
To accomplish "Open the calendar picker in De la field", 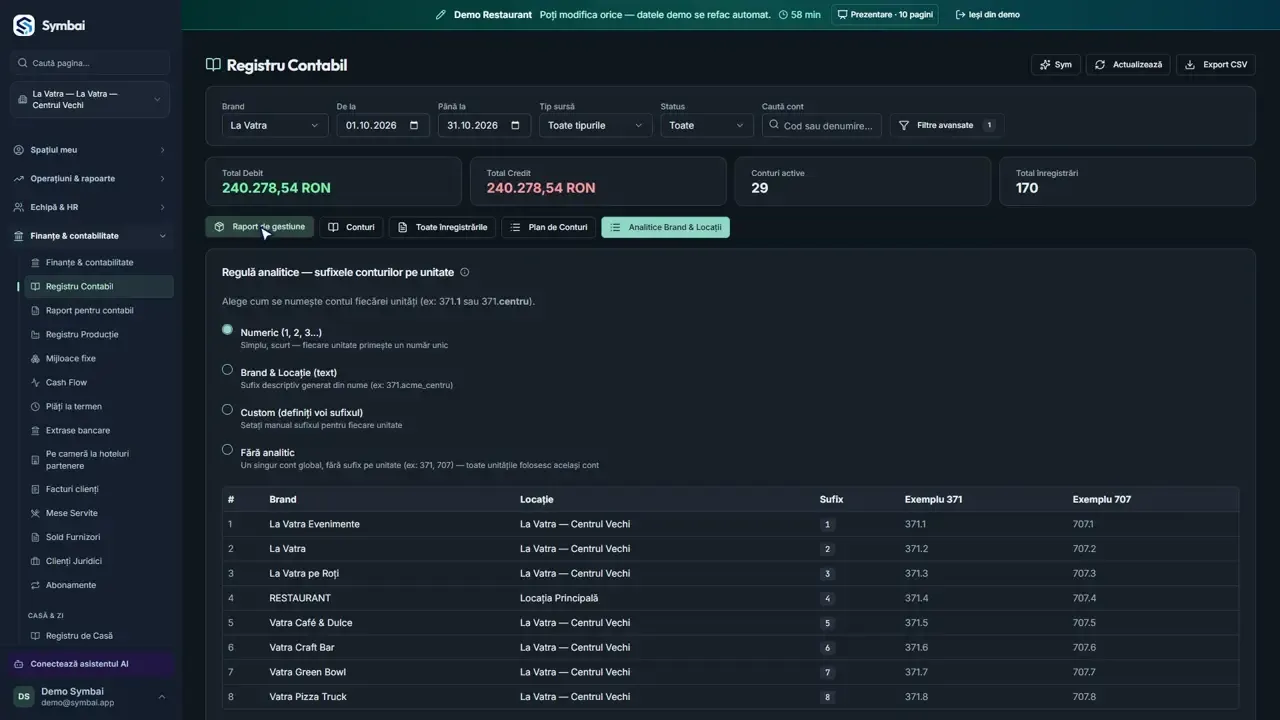I will click(413, 125).
